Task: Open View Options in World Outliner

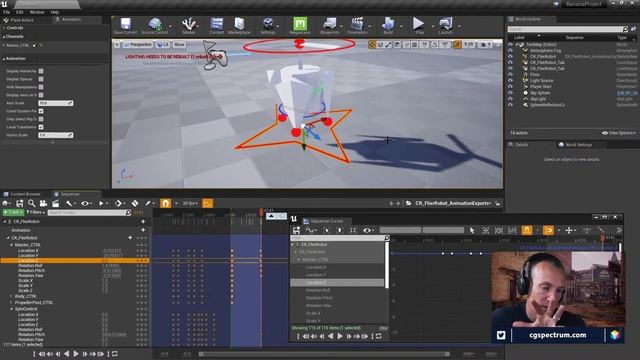Action: (619, 133)
